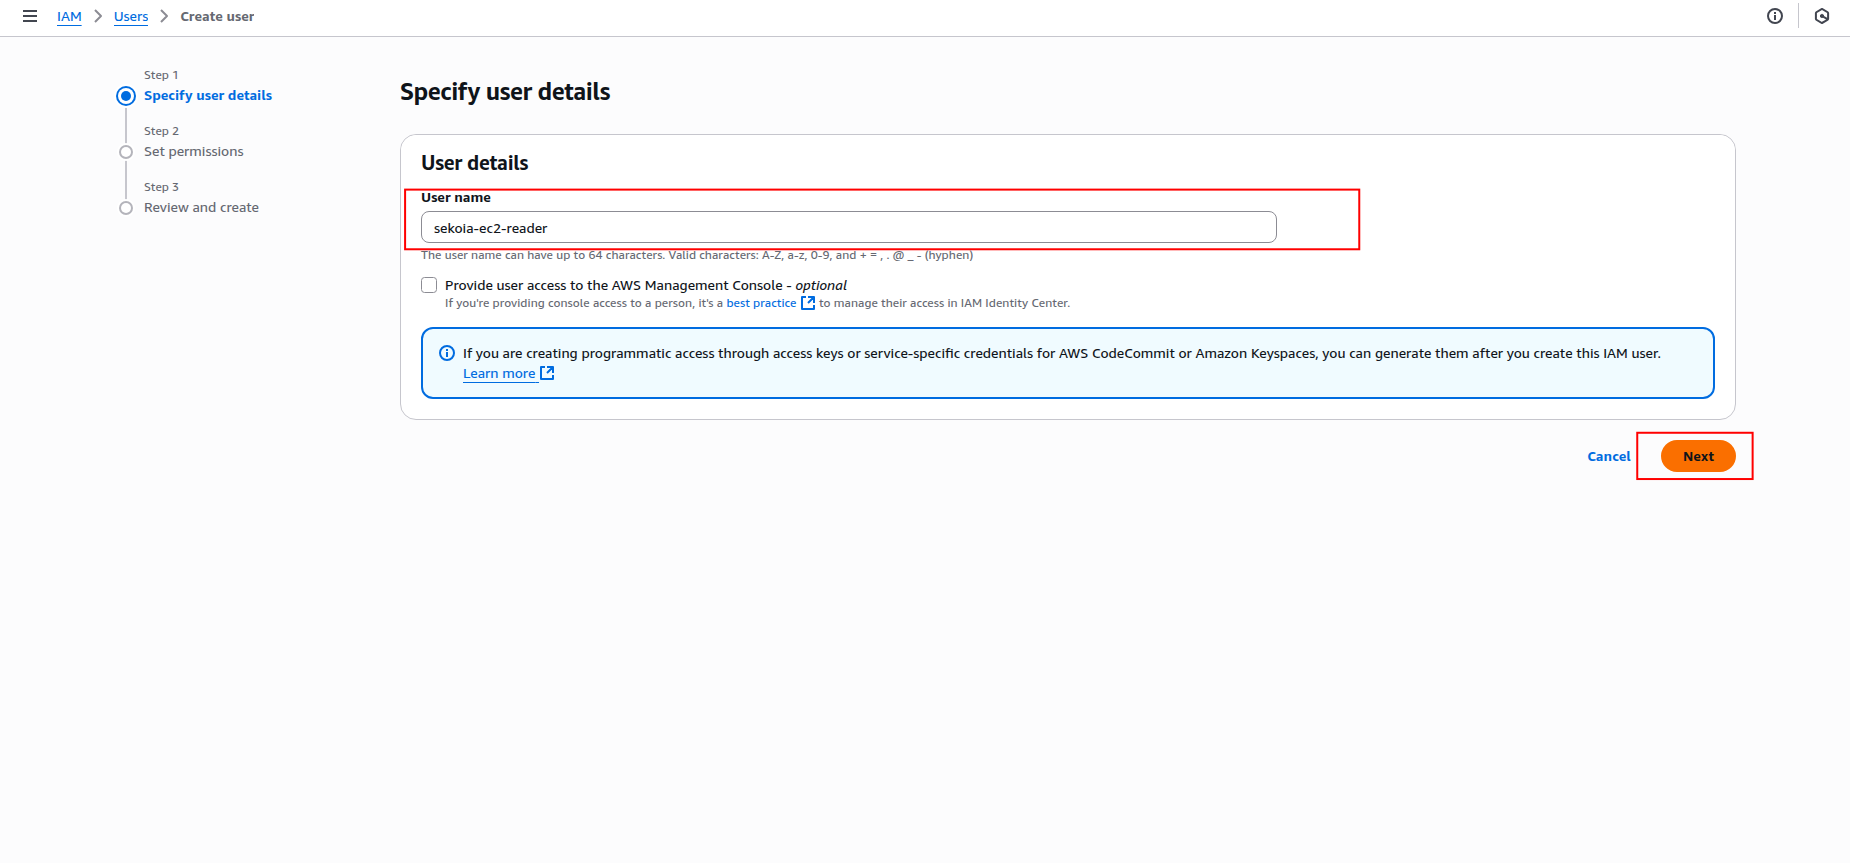Click the info icon in the blue alert box

coord(447,353)
